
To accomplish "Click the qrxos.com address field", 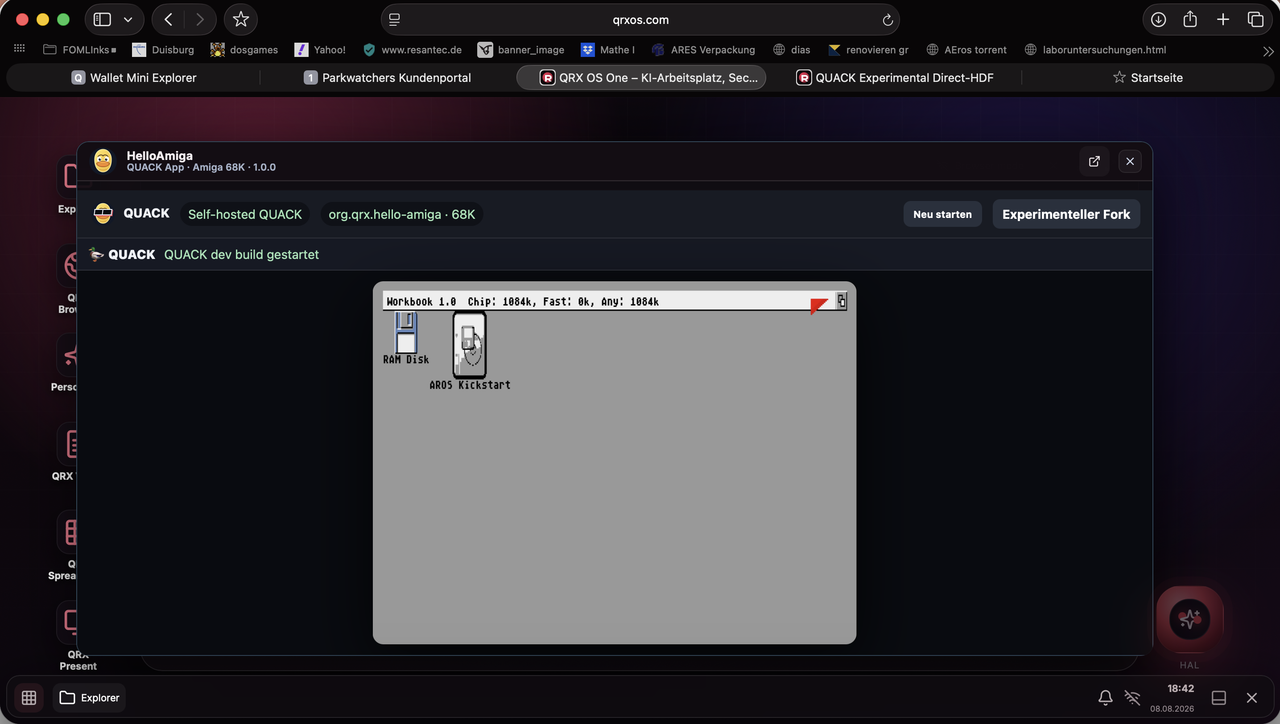I will [640, 20].
